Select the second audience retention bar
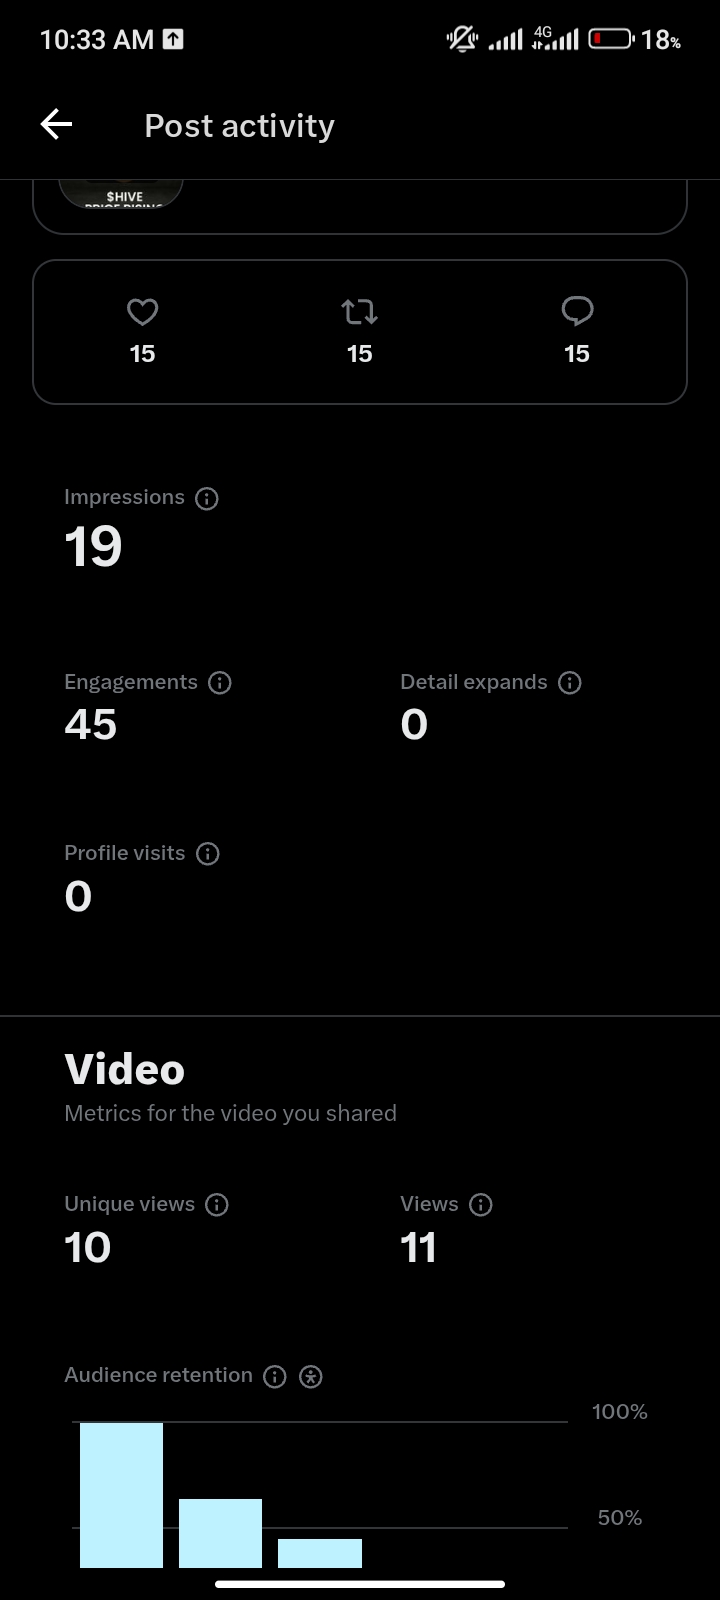The height and width of the screenshot is (1600, 720). (220, 1533)
